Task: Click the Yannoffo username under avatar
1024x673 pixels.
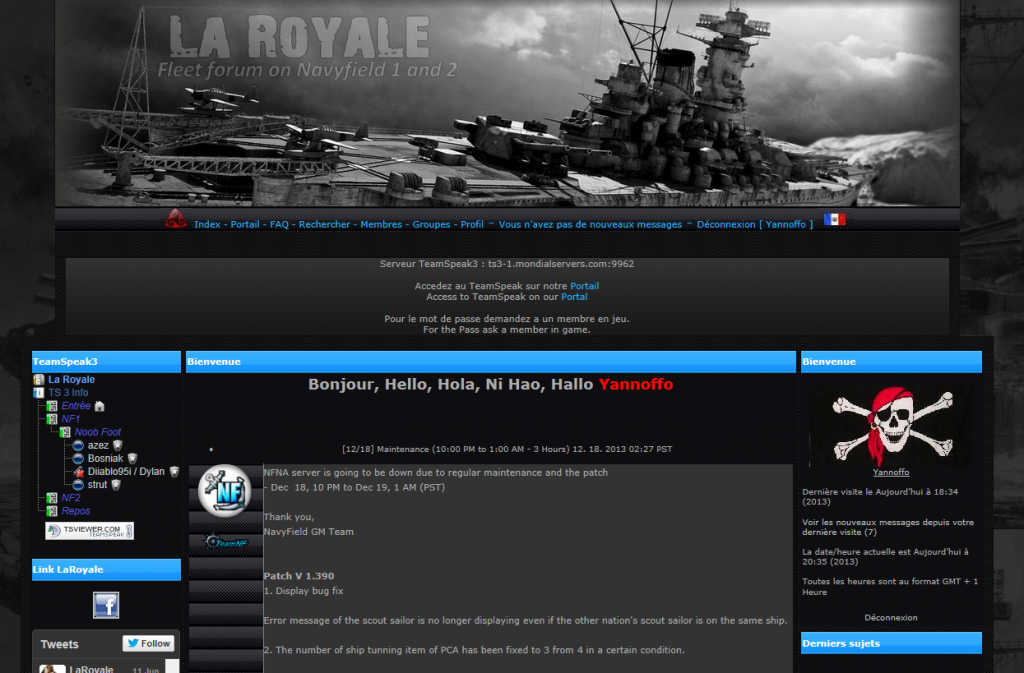Action: [891, 472]
